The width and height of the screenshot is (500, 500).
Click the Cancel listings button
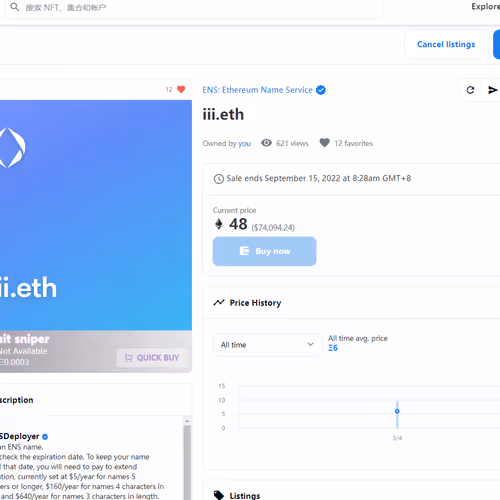click(446, 44)
